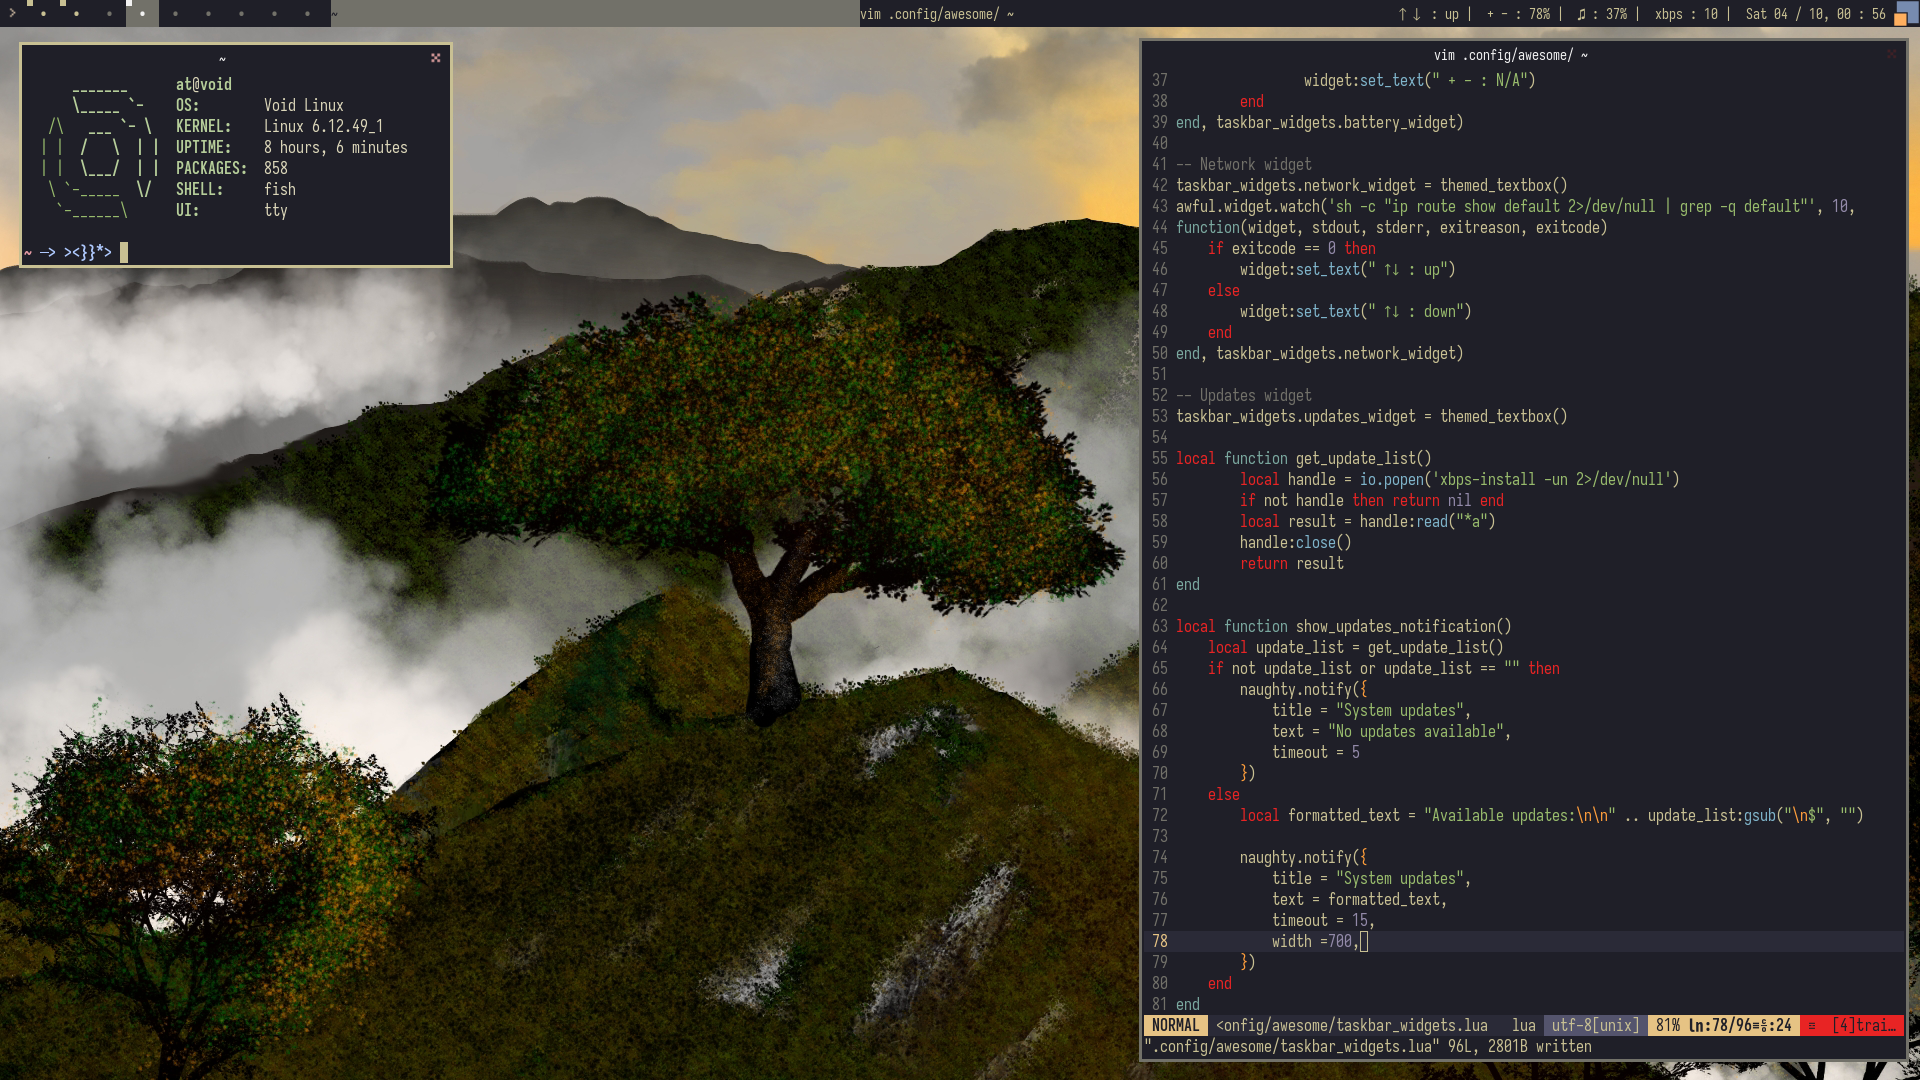The height and width of the screenshot is (1080, 1920).
Task: Click the music note volume widget
Action: (x=1601, y=14)
